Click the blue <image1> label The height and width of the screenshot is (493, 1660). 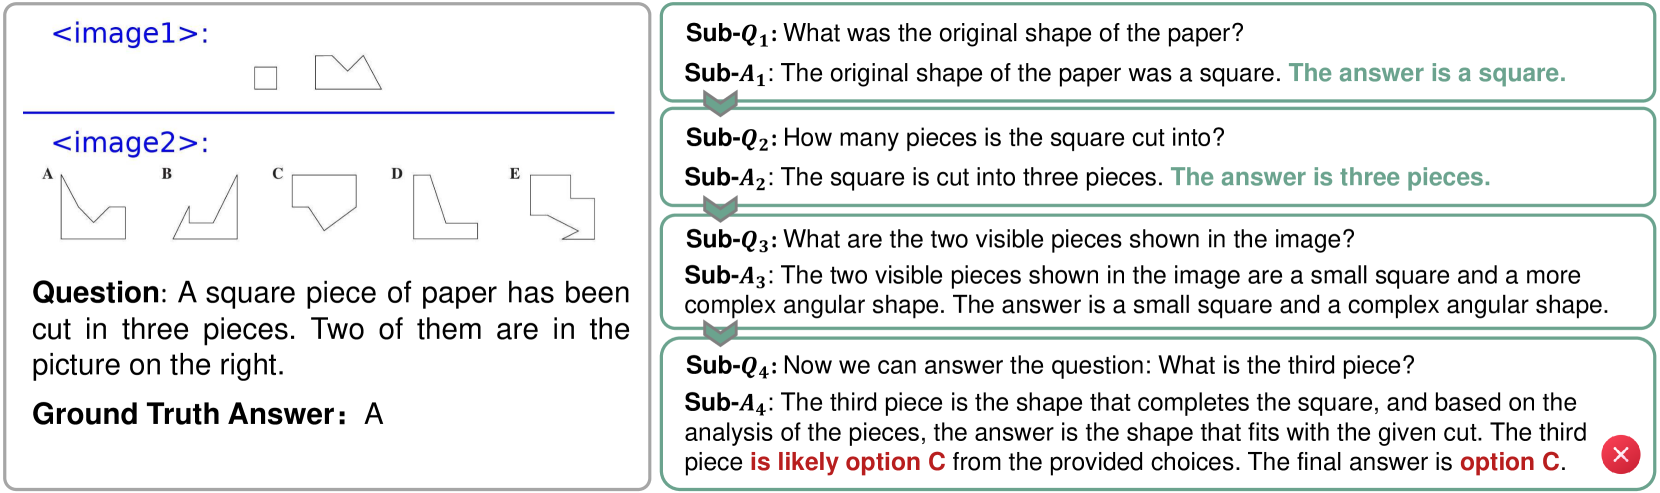pyautogui.click(x=130, y=34)
